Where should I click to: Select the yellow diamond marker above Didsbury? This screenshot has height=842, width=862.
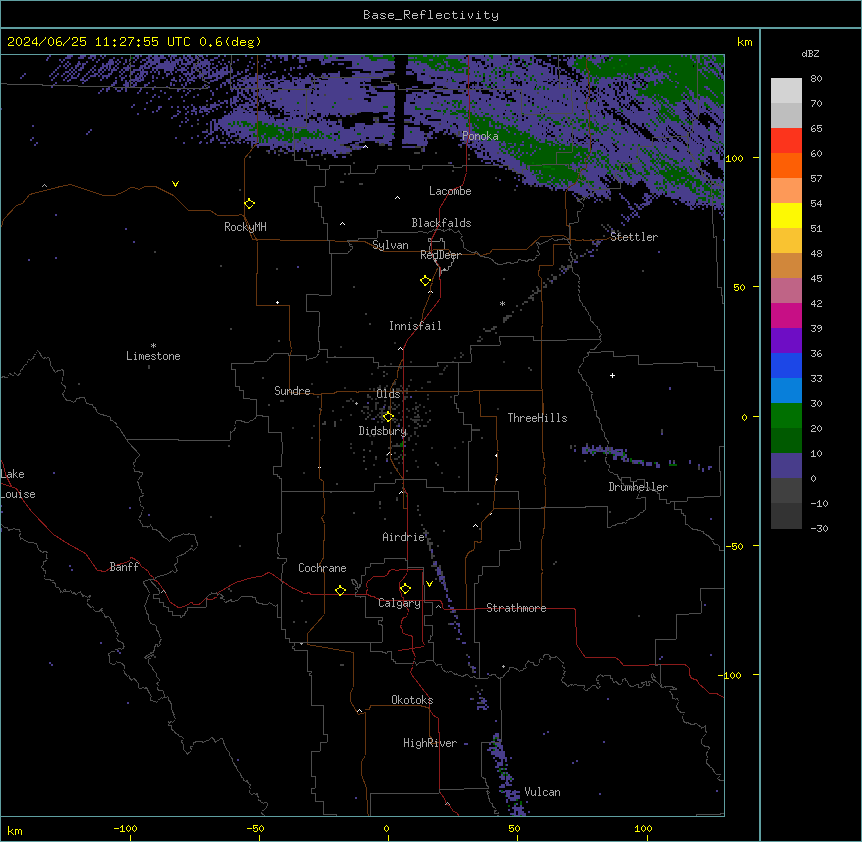[x=388, y=417]
